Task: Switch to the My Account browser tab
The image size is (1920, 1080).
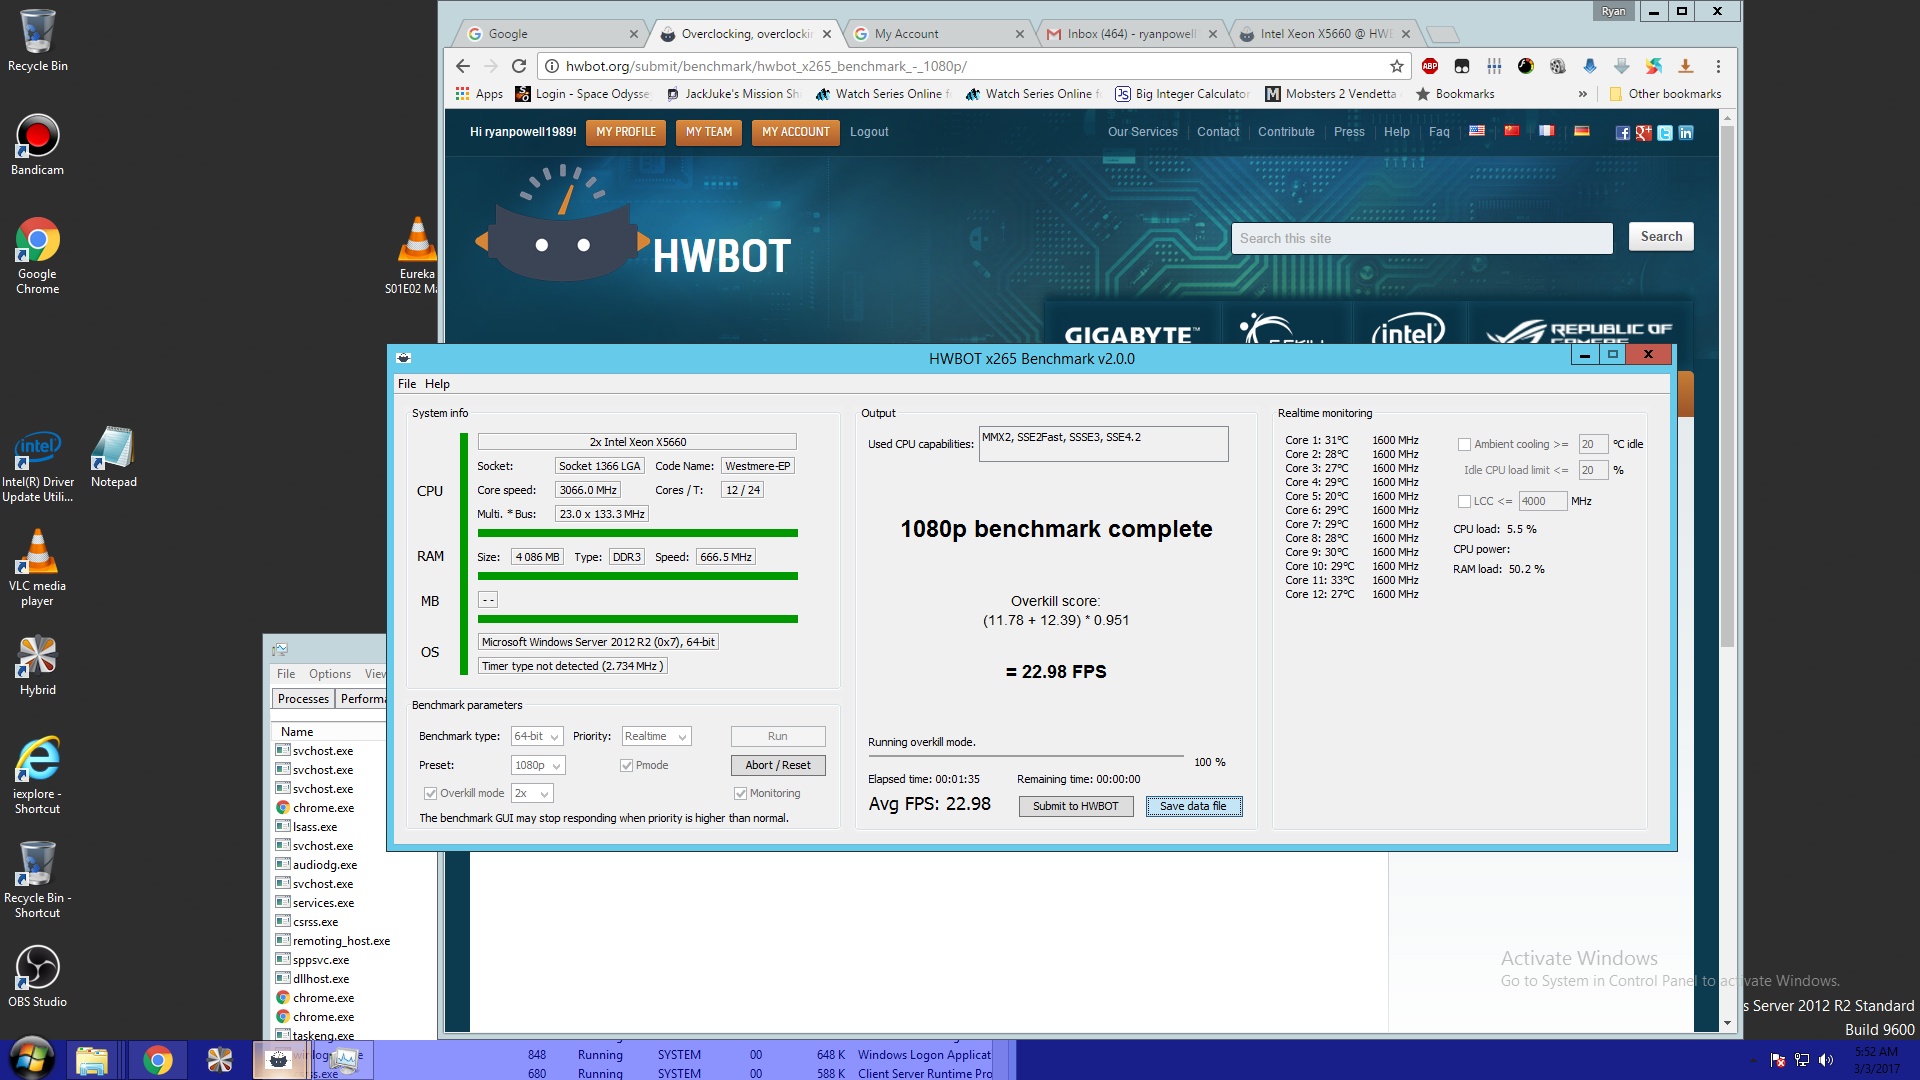Action: pos(940,34)
